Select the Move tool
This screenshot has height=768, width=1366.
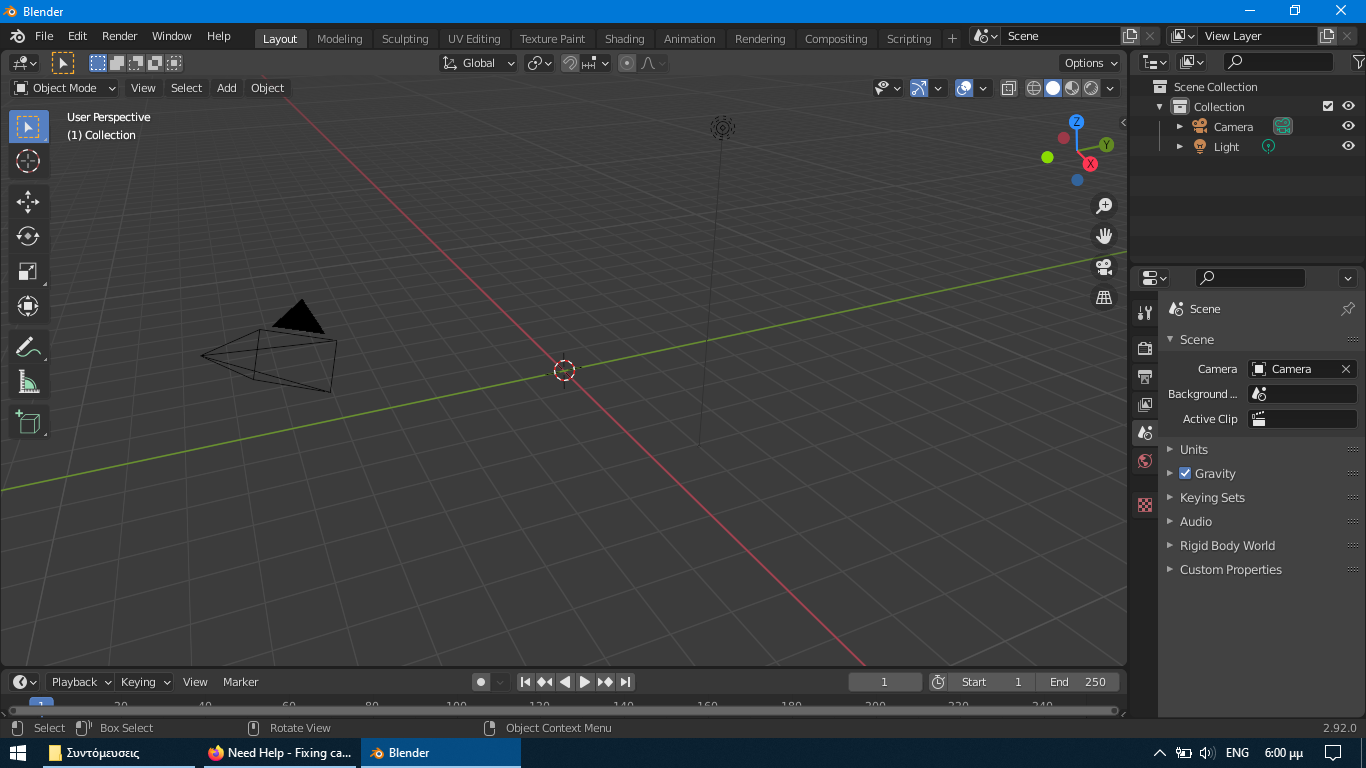(28, 202)
